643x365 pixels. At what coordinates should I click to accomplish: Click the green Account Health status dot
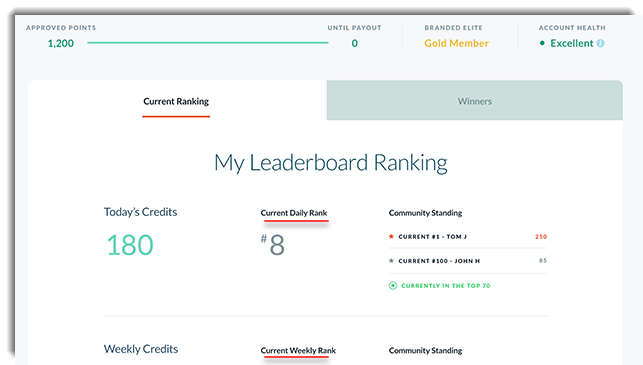(x=542, y=43)
